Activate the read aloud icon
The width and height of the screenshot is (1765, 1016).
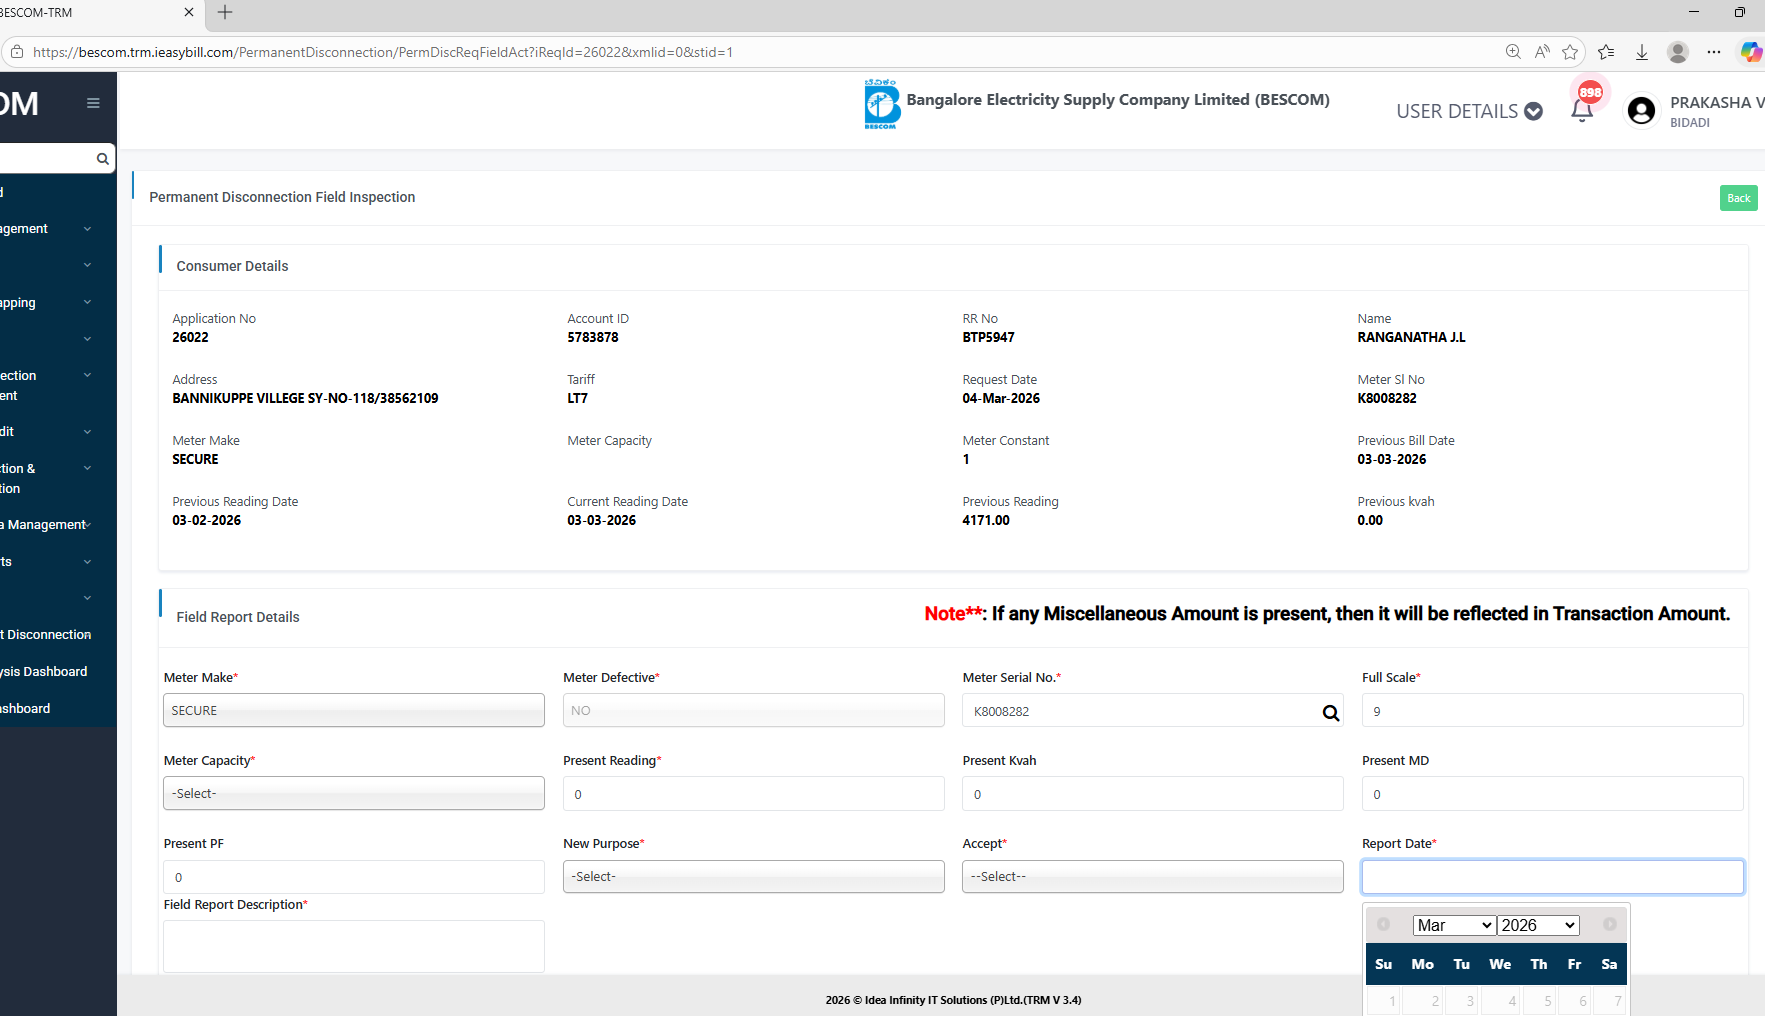coord(1542,52)
